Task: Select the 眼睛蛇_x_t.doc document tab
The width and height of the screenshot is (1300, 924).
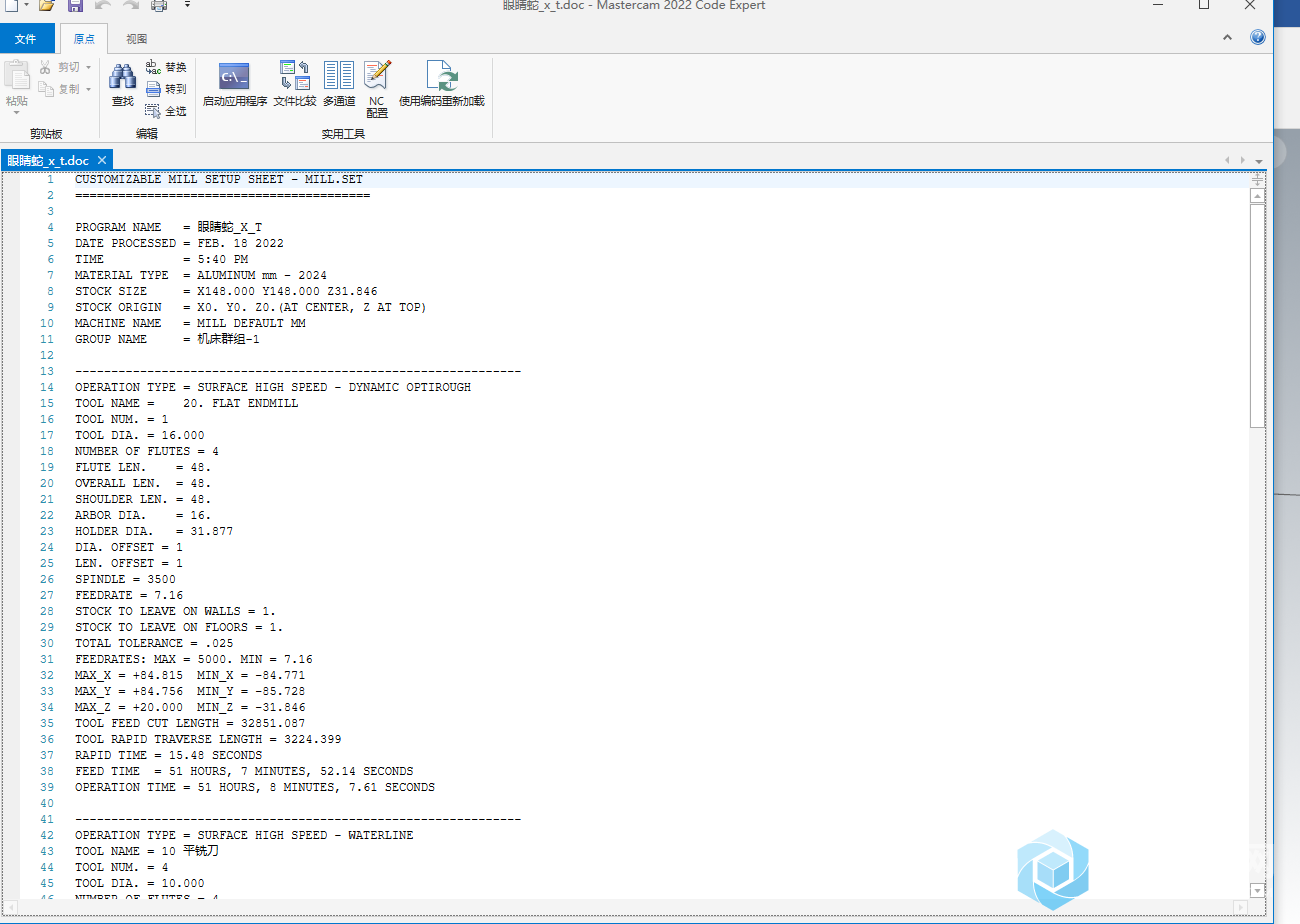Action: pyautogui.click(x=48, y=160)
